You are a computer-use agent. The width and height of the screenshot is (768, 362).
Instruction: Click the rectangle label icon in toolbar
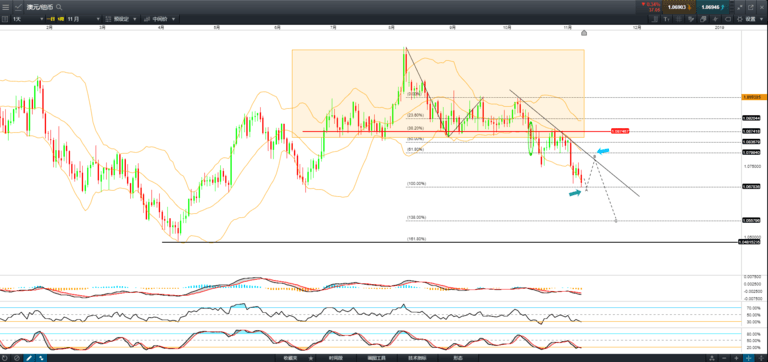728,19
